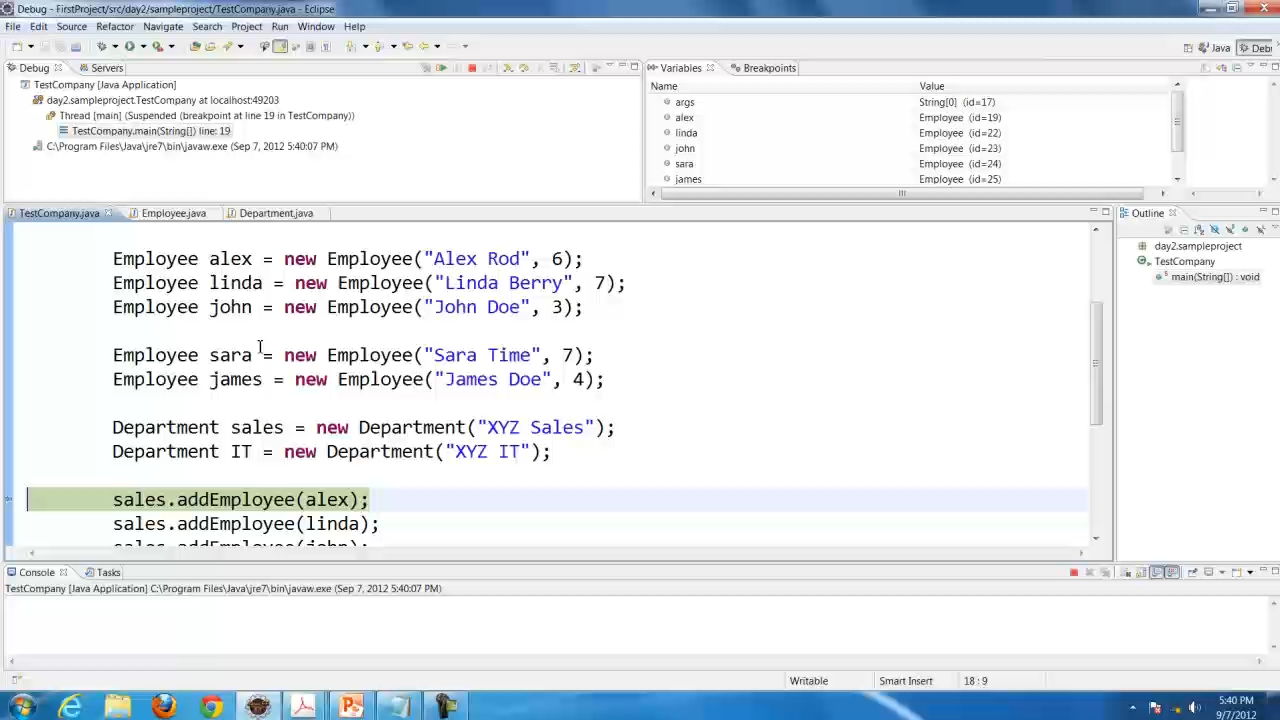Click the Hide Static members icon in Outline
This screenshot has height=720, width=1280.
click(1230, 230)
